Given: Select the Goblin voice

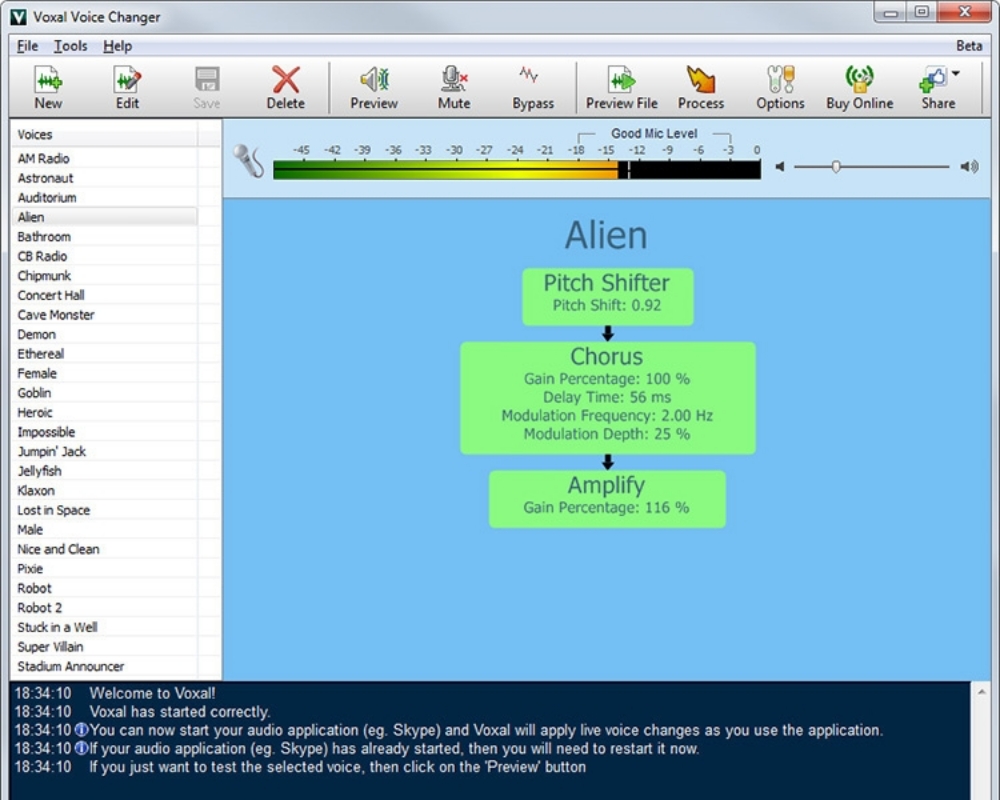Looking at the screenshot, I should pyautogui.click(x=105, y=393).
